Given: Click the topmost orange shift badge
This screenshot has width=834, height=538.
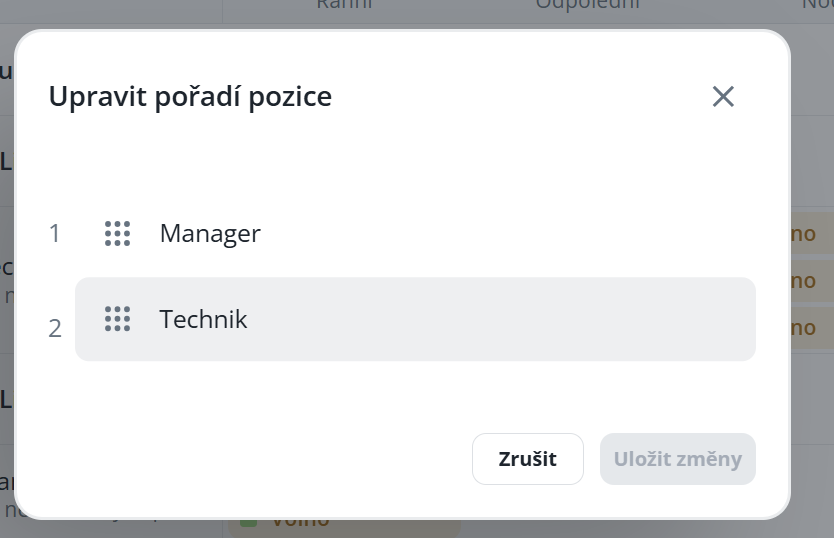Looking at the screenshot, I should 811,235.
